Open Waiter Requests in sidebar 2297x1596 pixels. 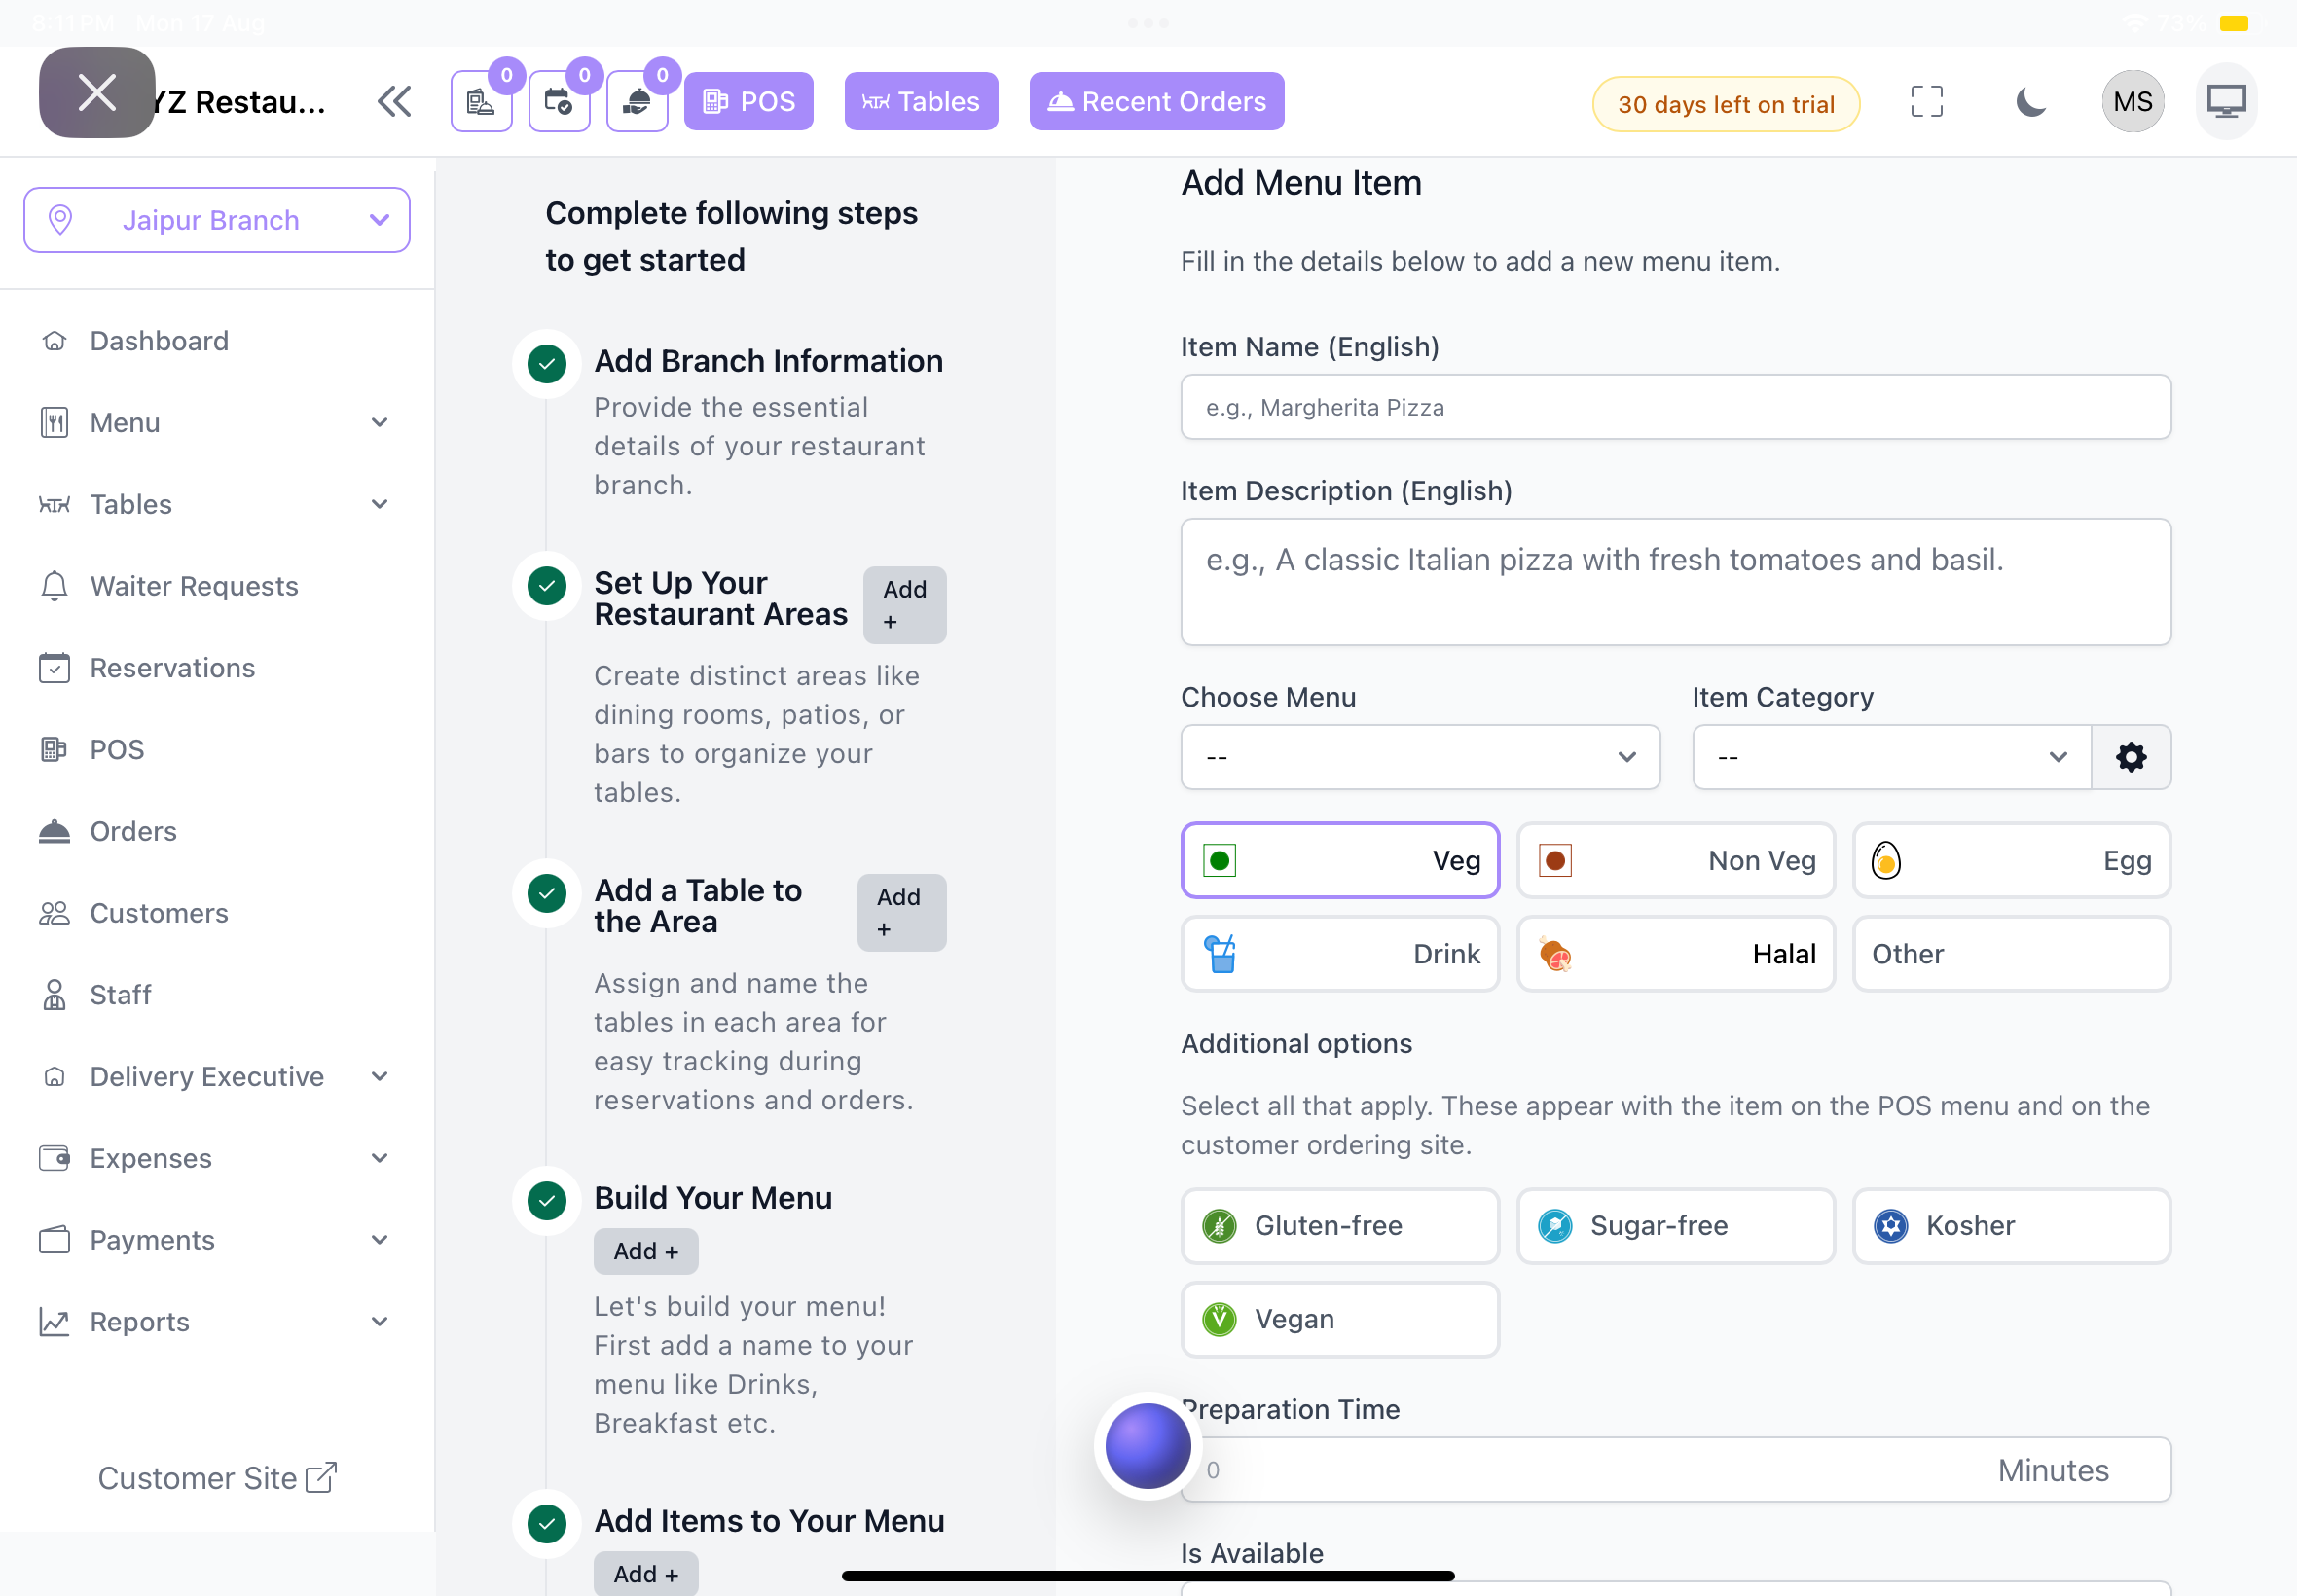coord(217,586)
